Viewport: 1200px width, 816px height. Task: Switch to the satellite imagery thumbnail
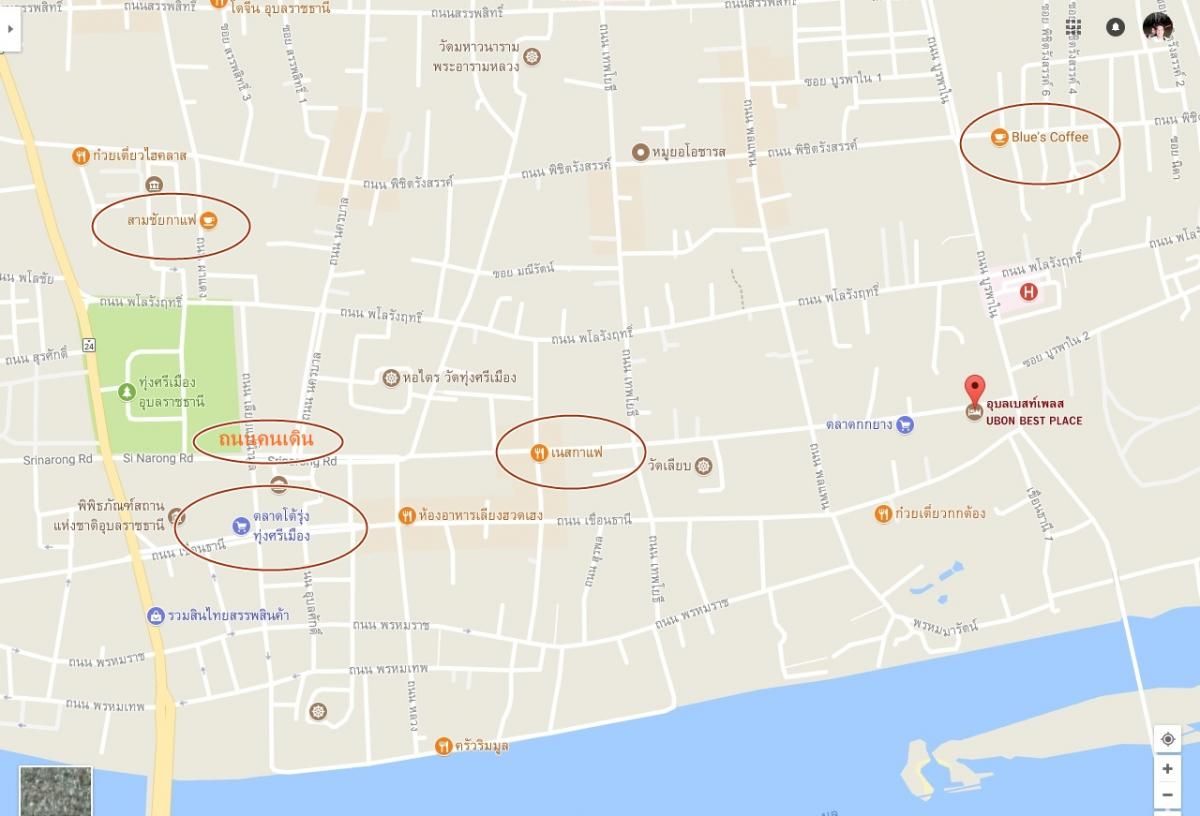[x=55, y=791]
